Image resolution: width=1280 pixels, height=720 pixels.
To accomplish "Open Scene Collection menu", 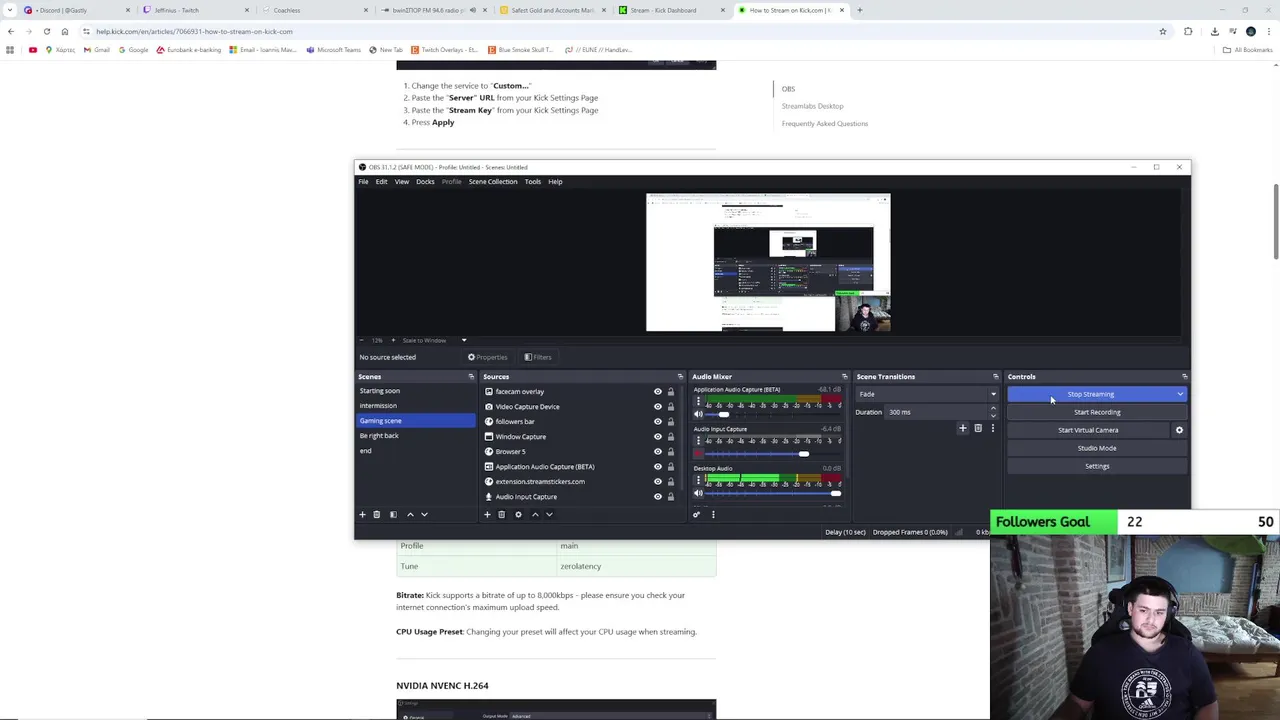I will pyautogui.click(x=493, y=182).
